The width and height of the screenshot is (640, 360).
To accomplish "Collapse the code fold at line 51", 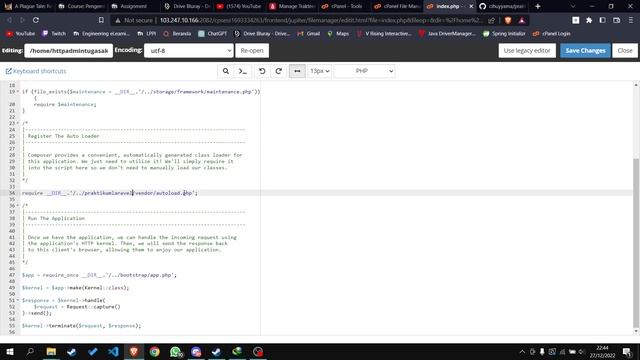I will click(18, 300).
